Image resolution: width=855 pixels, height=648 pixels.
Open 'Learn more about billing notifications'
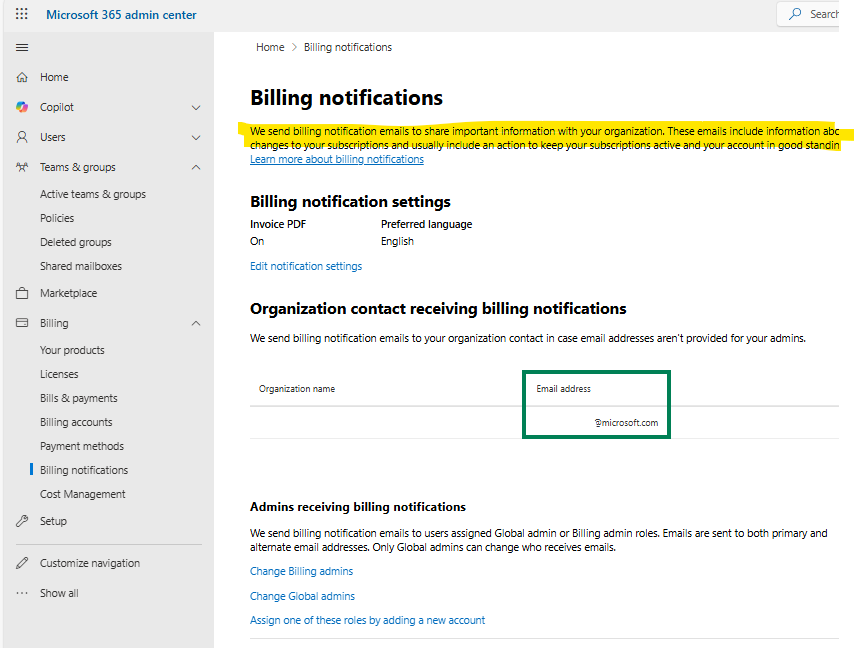click(x=337, y=158)
